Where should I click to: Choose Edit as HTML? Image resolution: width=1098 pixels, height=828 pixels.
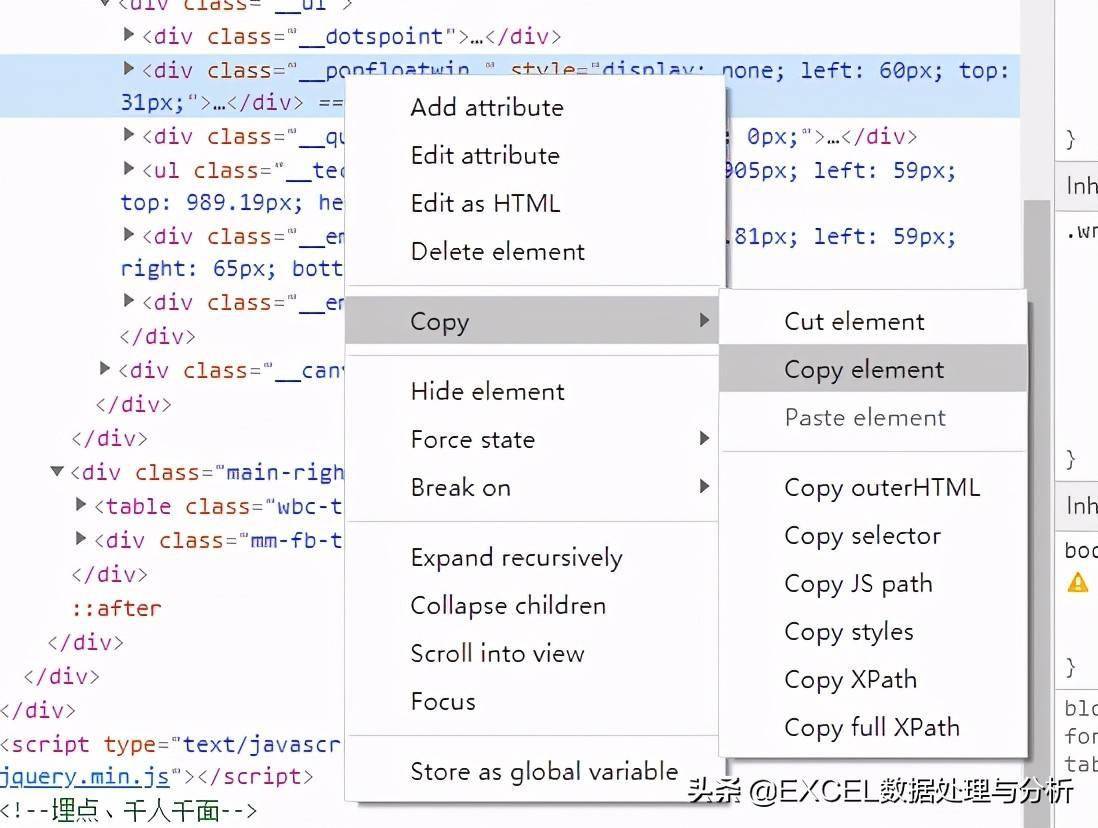533,204
